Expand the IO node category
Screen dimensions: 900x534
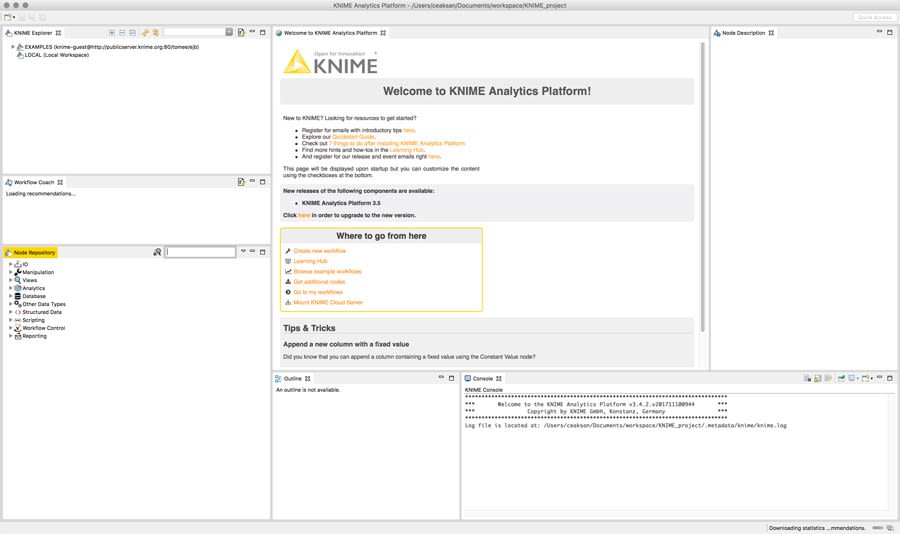click(x=10, y=264)
